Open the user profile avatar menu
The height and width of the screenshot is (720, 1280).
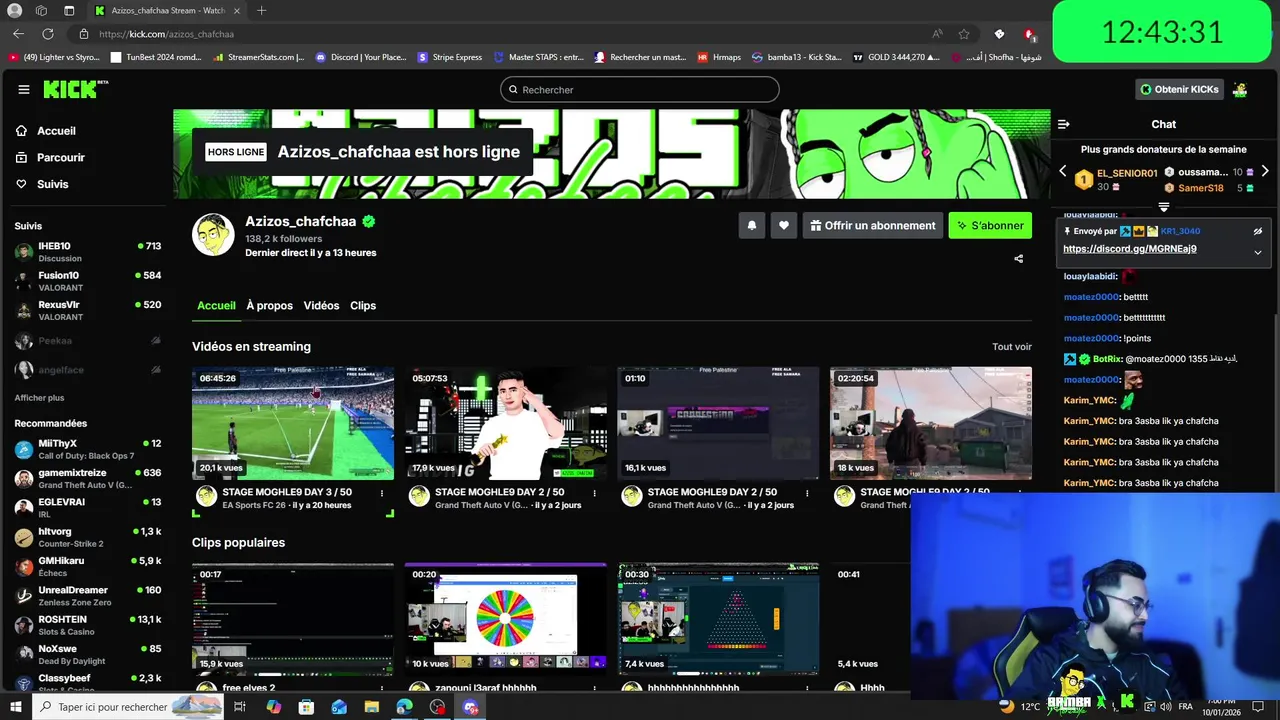click(x=1240, y=89)
